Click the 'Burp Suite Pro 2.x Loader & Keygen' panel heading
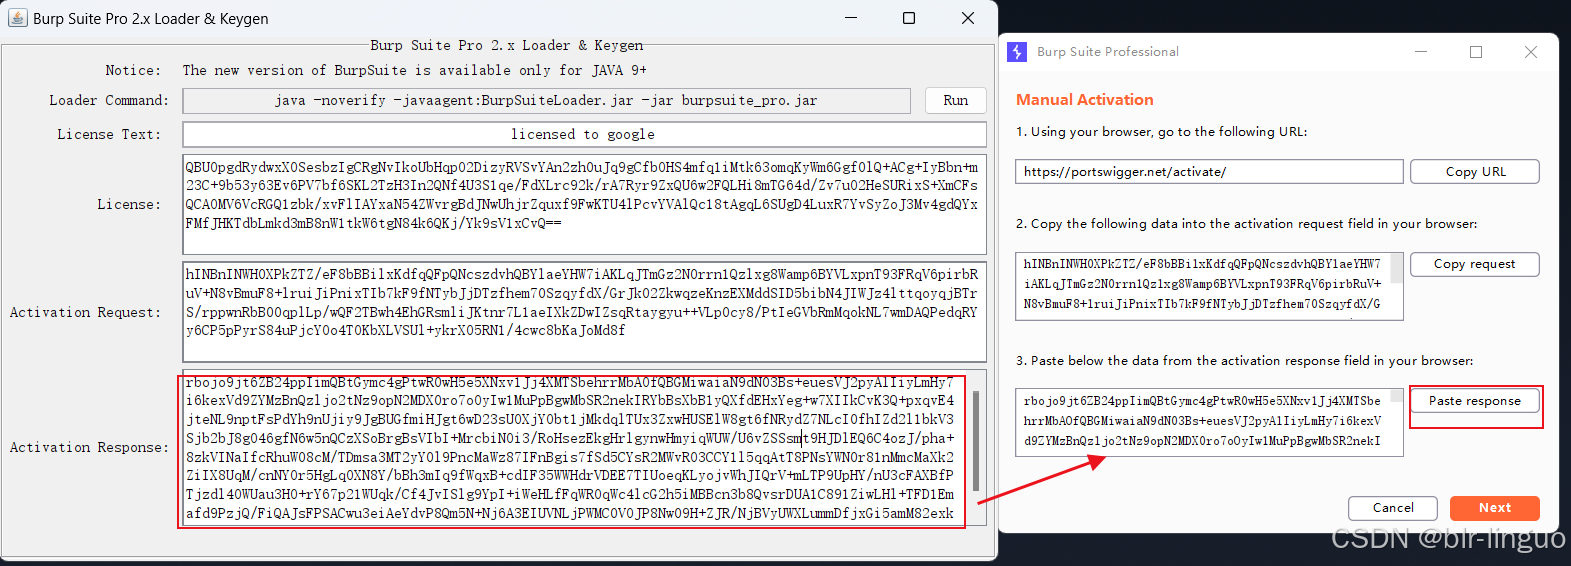 [507, 45]
